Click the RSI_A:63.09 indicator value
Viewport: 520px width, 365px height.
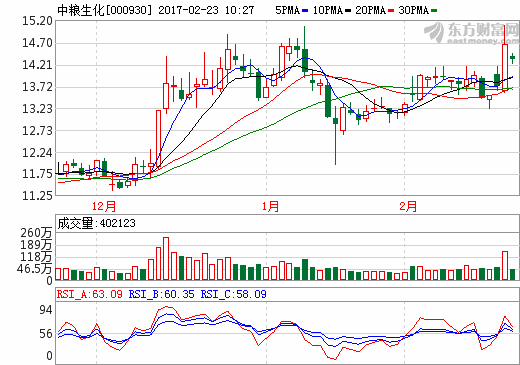[89, 294]
